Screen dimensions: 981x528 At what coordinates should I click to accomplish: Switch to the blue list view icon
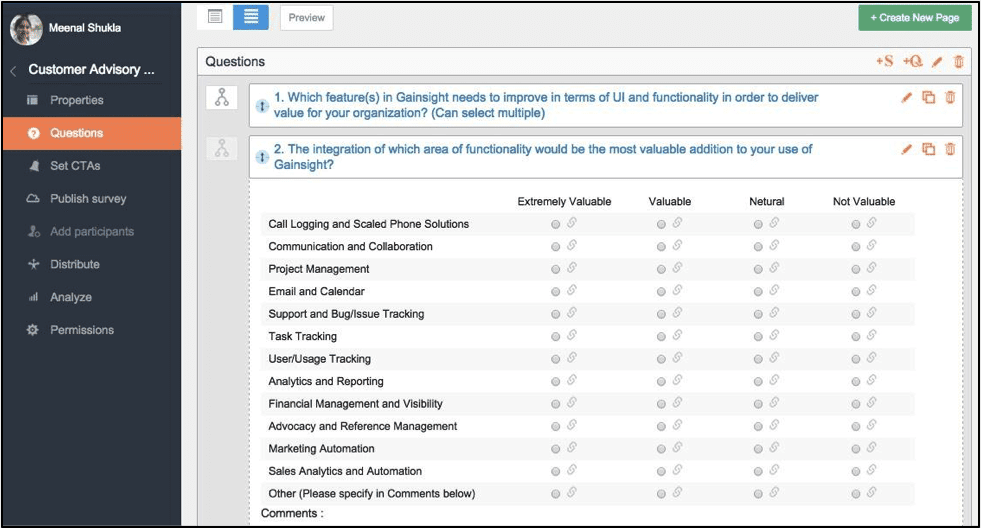250,17
